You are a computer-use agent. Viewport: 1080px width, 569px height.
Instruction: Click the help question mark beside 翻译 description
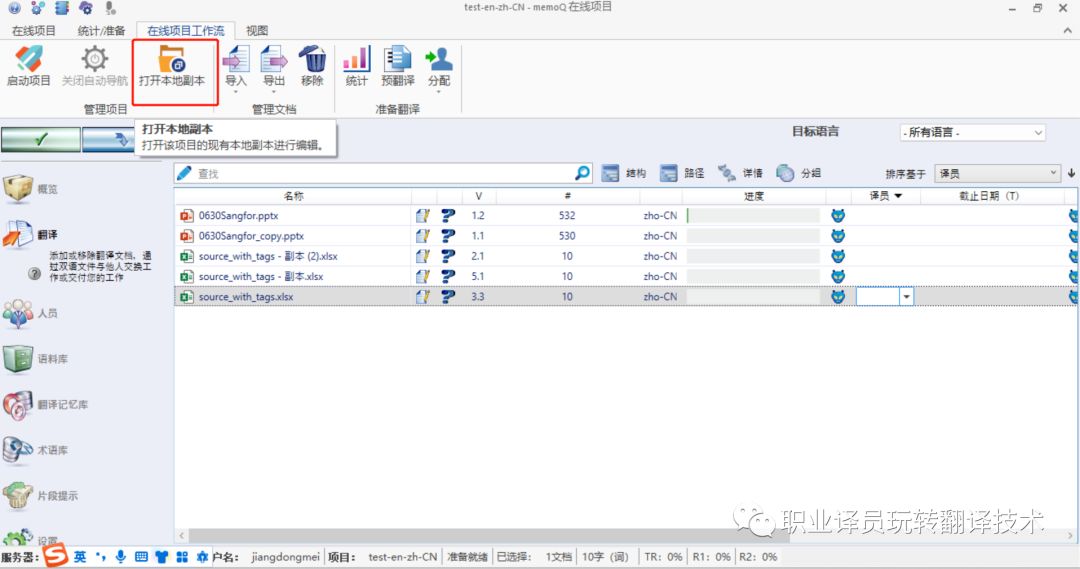click(x=34, y=273)
